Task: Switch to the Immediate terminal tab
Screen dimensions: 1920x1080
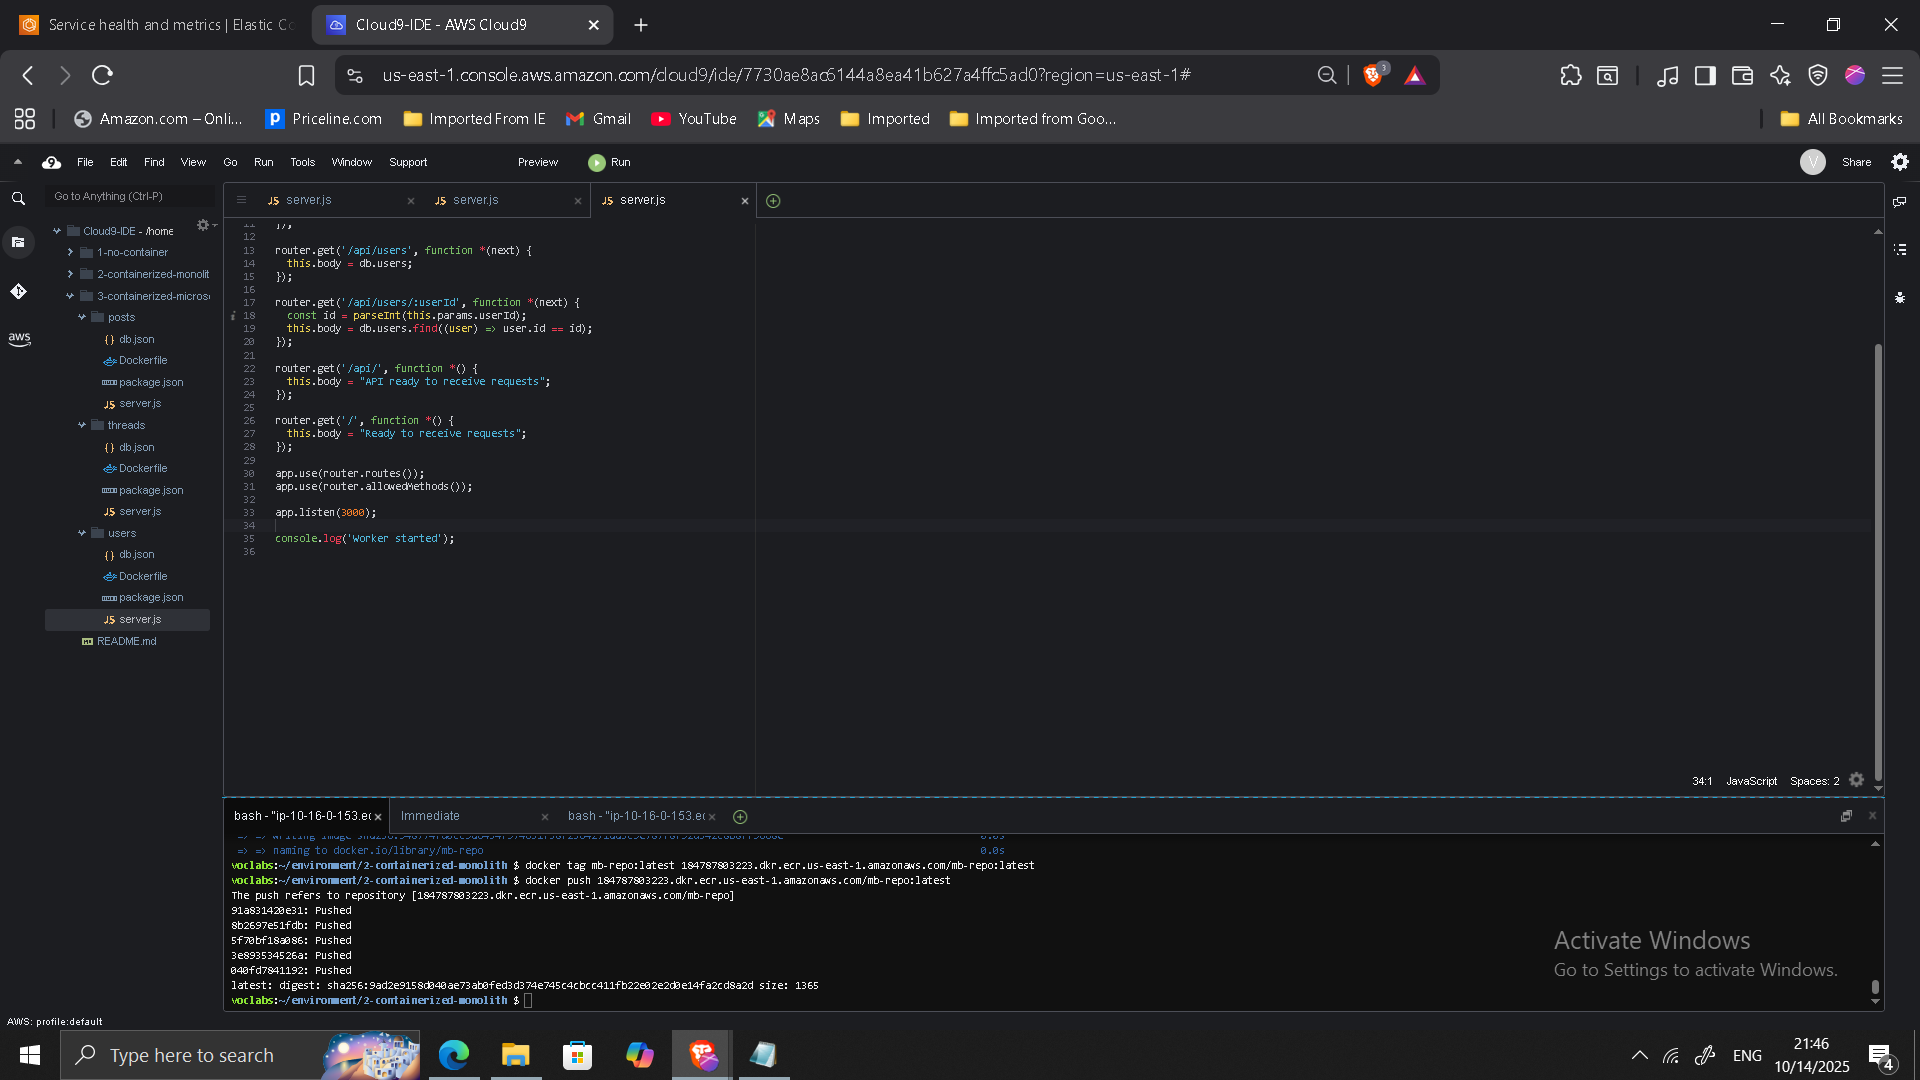Action: point(430,816)
